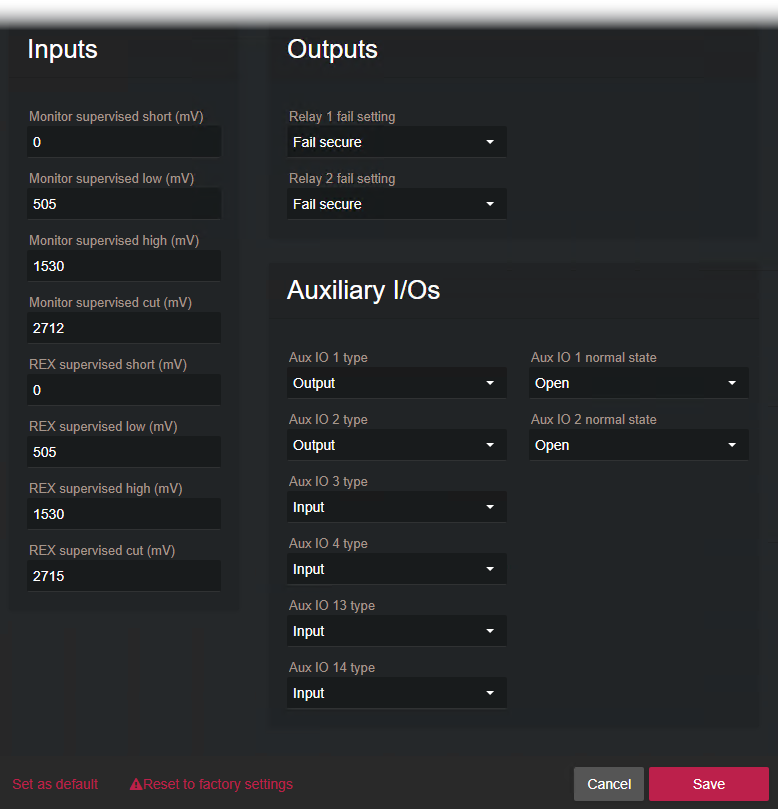Click Reset to factory settings link
This screenshot has height=809, width=778.
coord(218,784)
